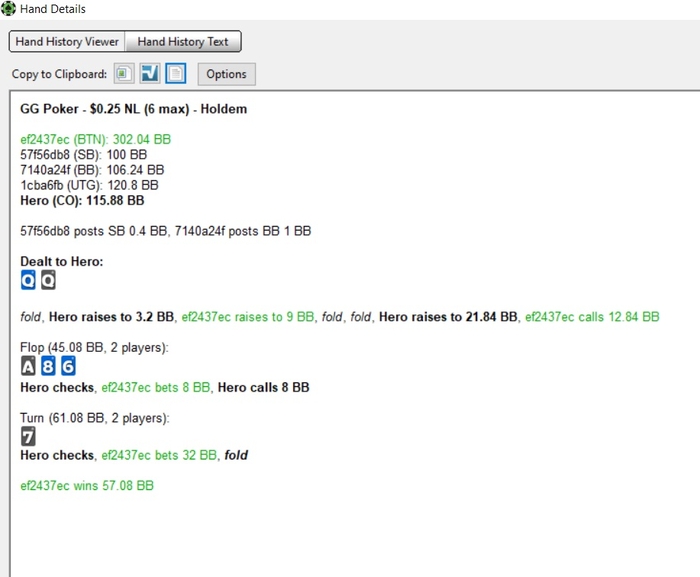Click 'Hero raises to 21.84 BB' text

coord(448,316)
